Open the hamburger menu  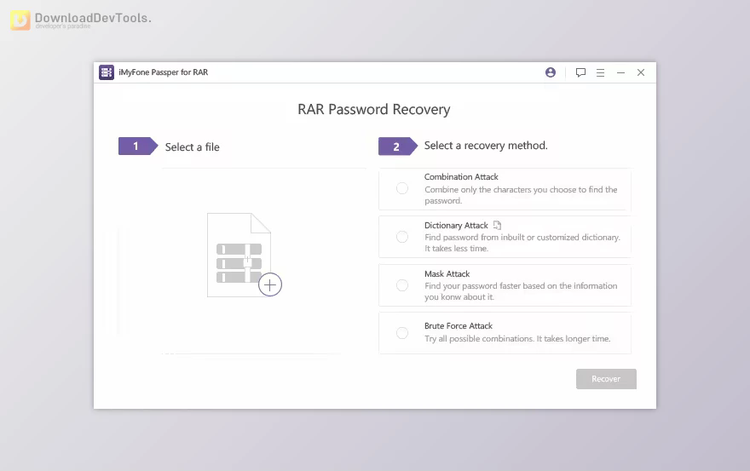(x=600, y=73)
